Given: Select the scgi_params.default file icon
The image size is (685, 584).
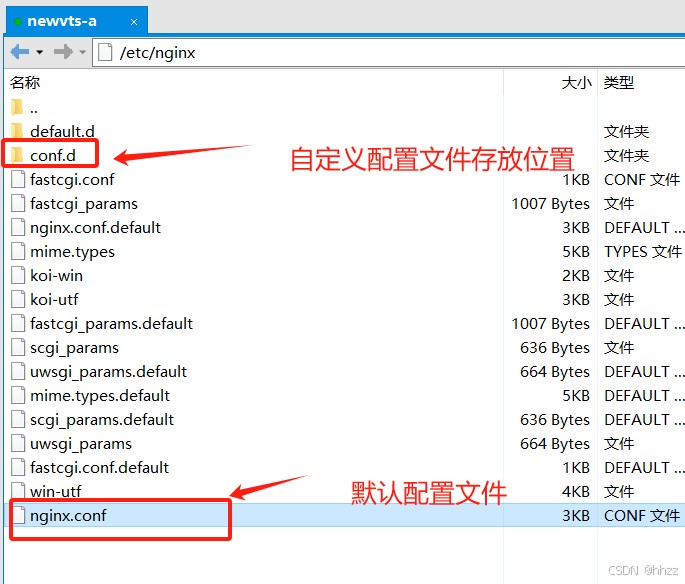Looking at the screenshot, I should [x=18, y=419].
